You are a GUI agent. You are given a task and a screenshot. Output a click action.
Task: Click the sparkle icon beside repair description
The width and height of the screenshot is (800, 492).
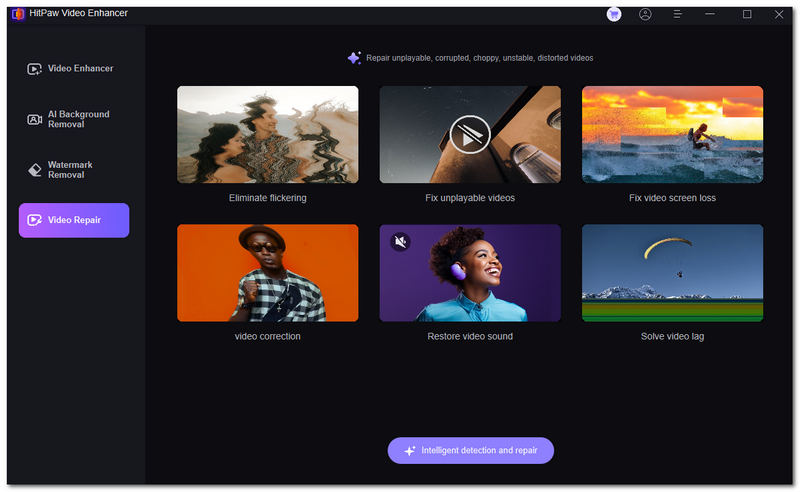click(x=353, y=58)
